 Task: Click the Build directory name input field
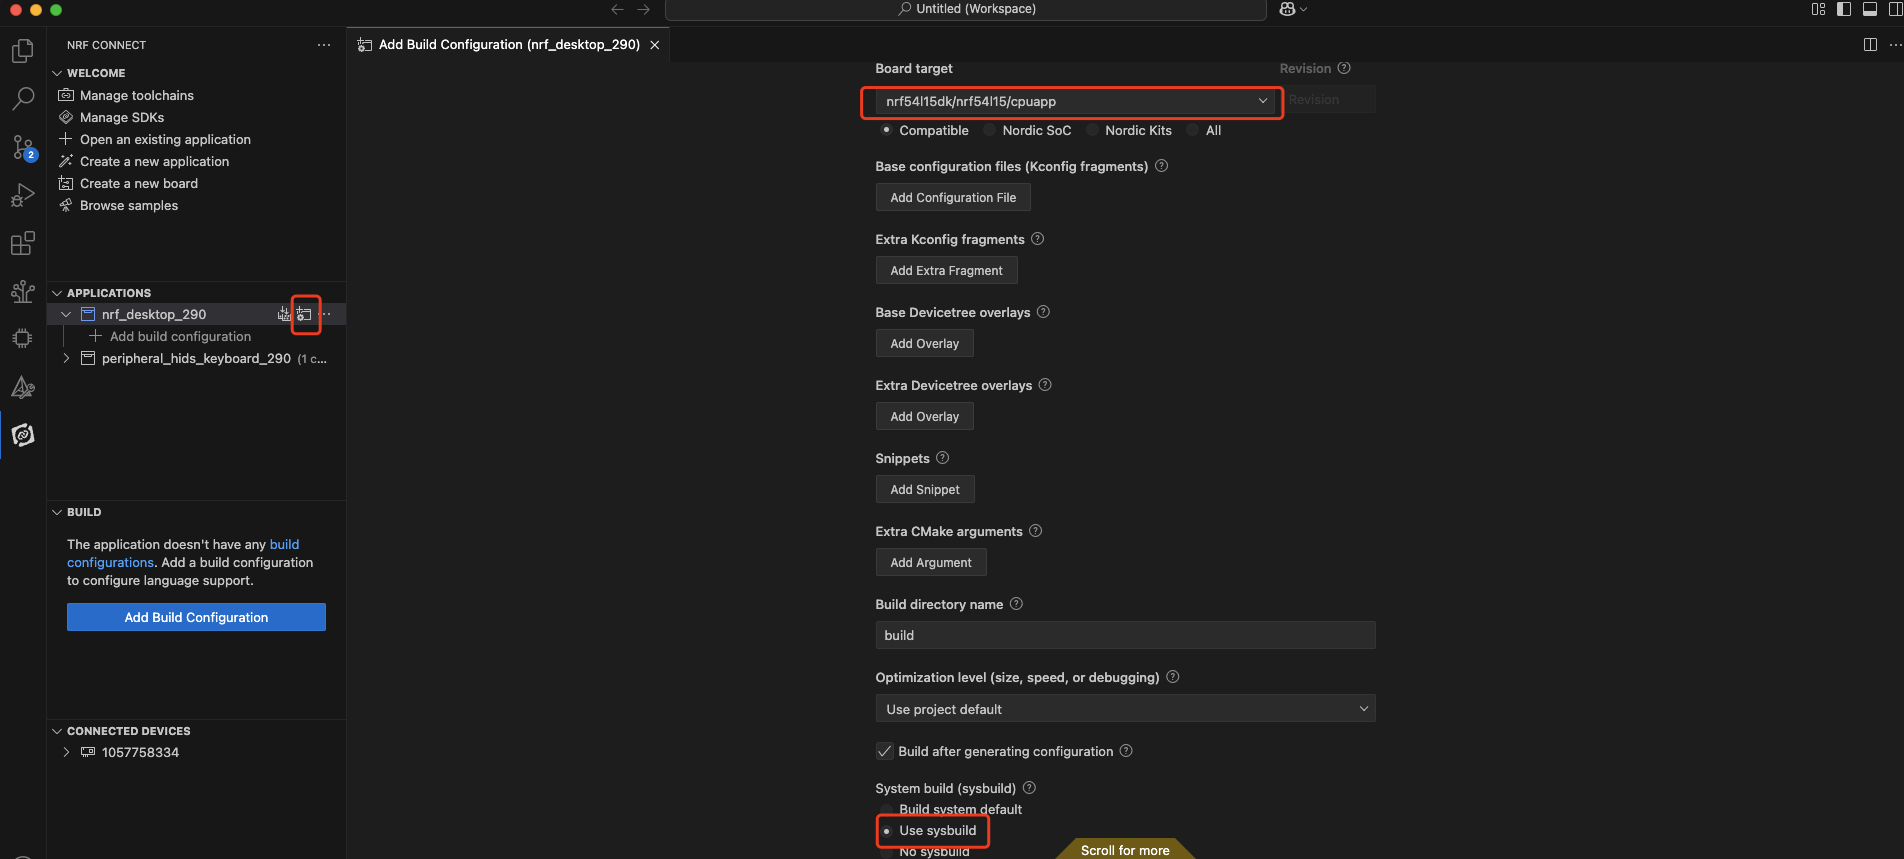tap(1125, 635)
